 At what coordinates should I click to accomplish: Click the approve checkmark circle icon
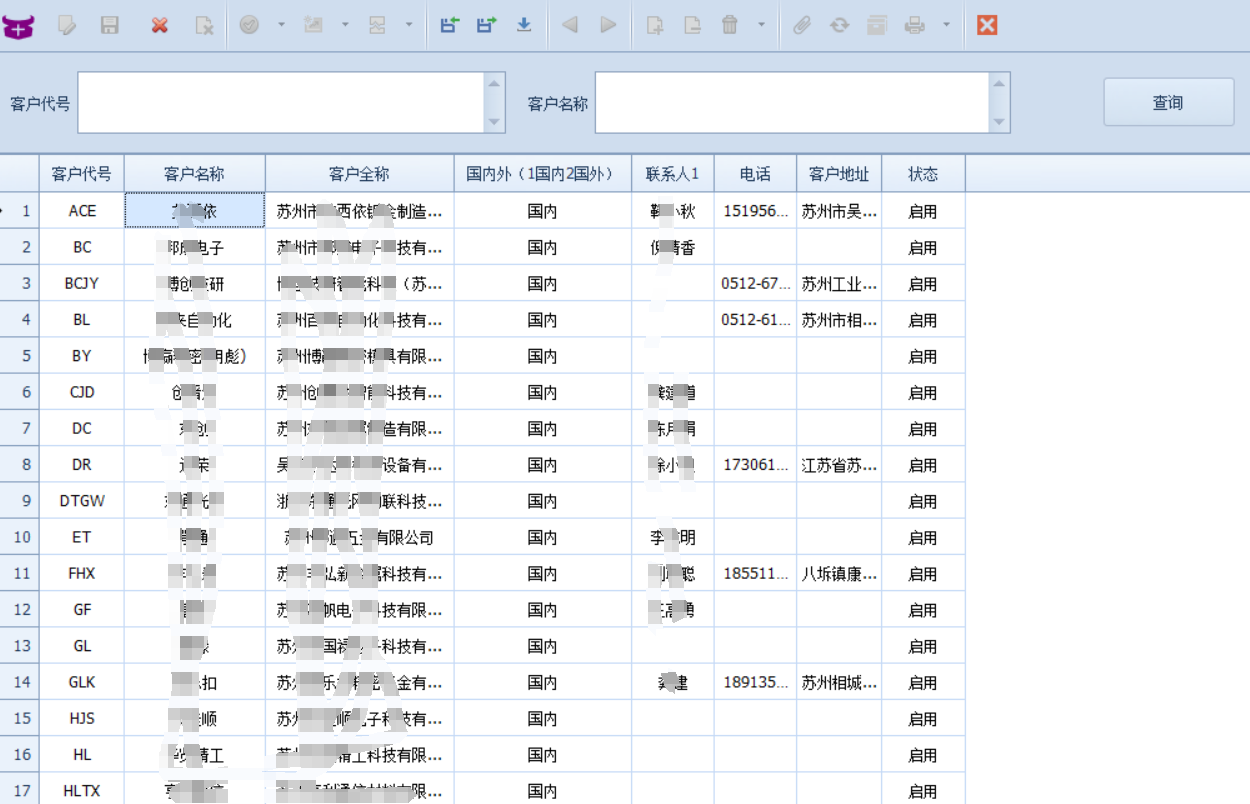pos(249,25)
